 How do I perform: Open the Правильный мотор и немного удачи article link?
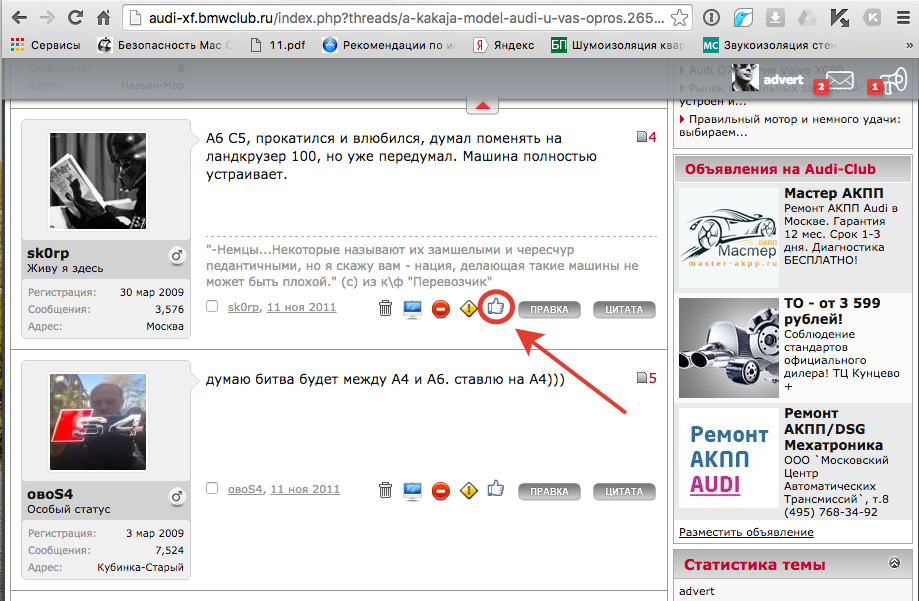(x=789, y=125)
